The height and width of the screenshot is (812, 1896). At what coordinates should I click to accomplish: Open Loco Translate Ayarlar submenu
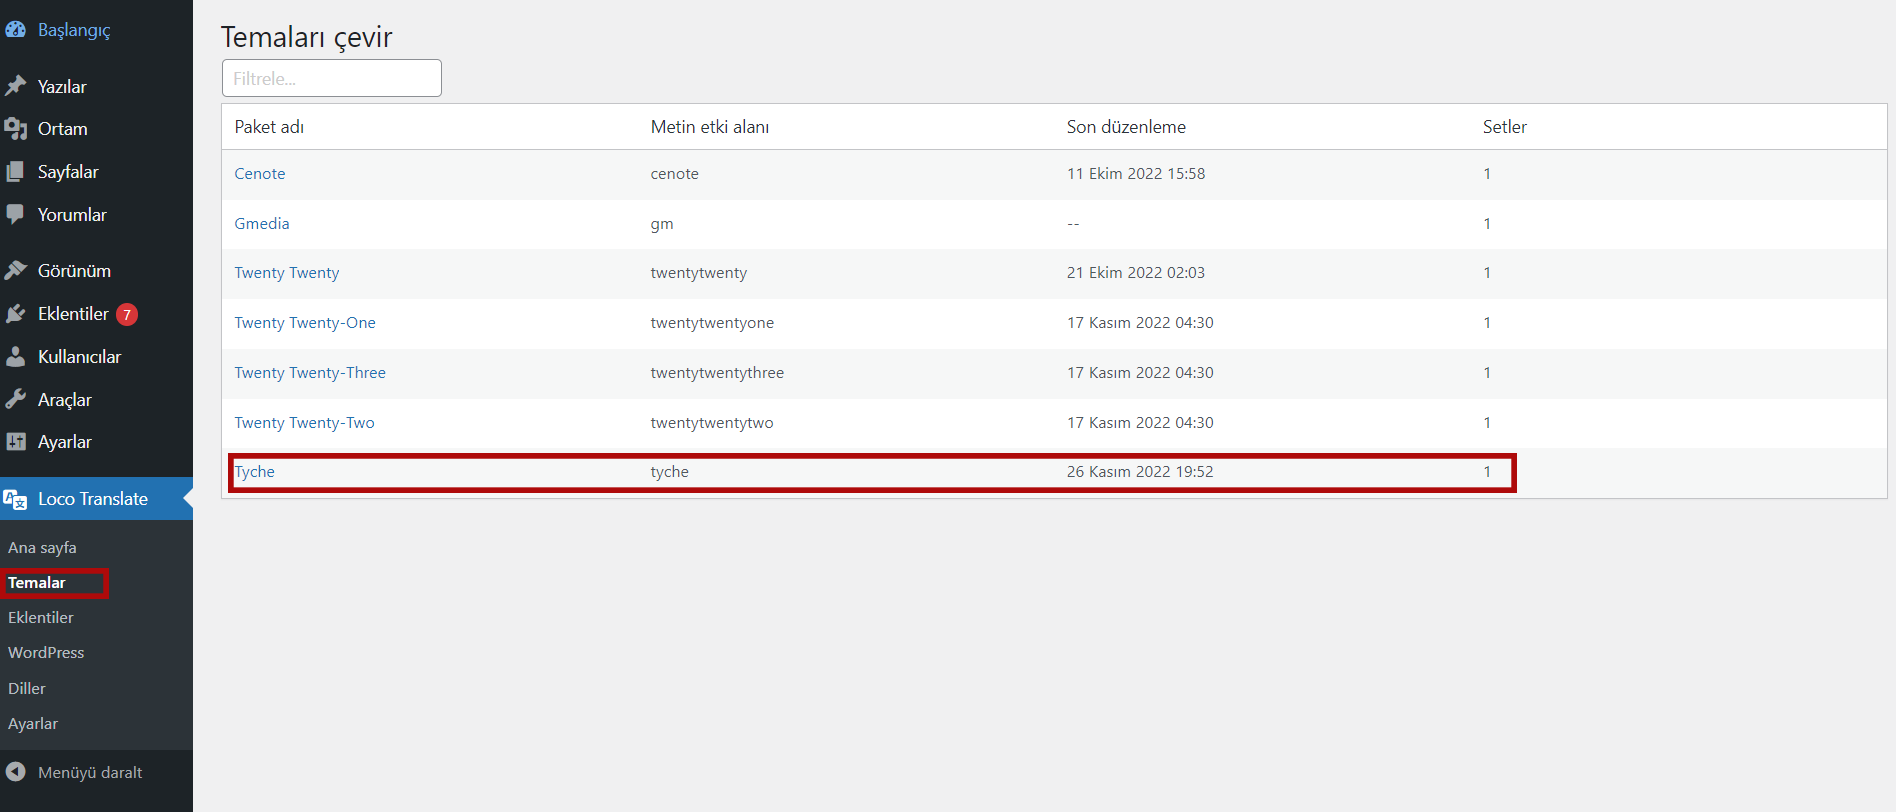click(33, 724)
